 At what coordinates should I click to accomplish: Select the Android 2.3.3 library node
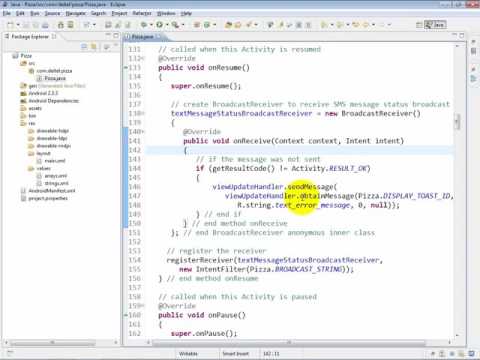point(39,93)
